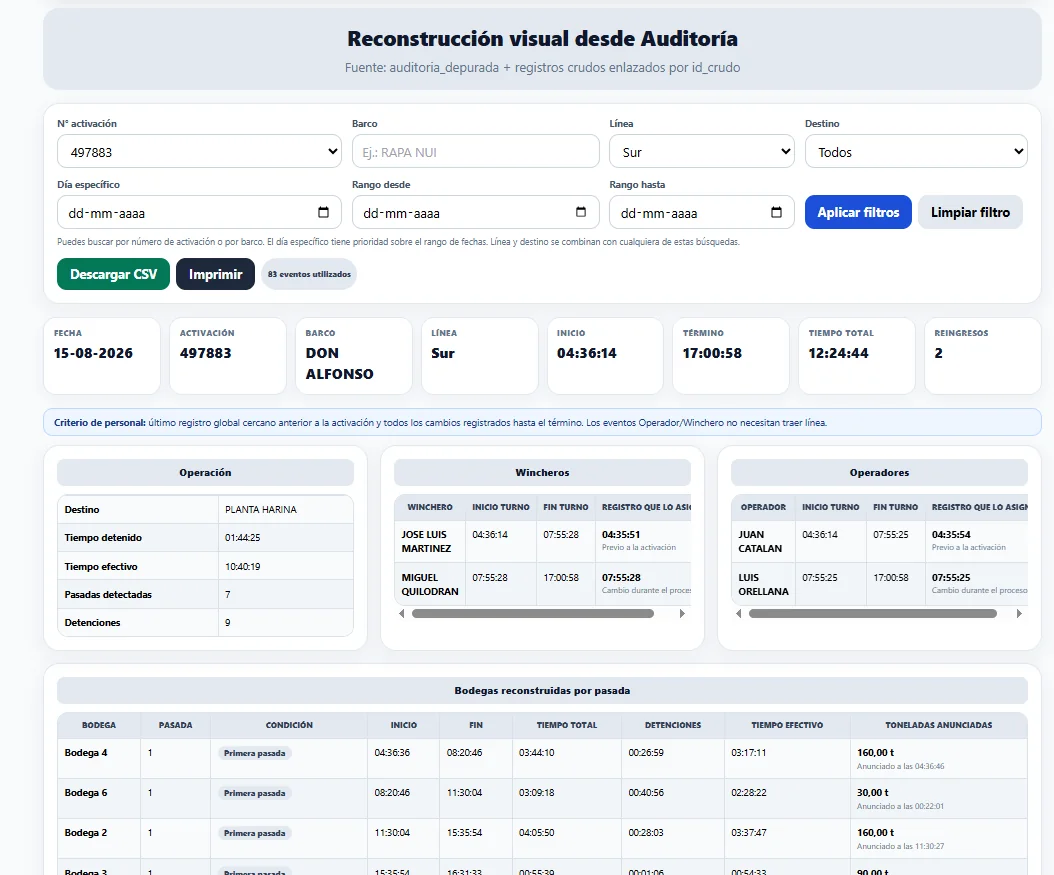The width and height of the screenshot is (1054, 875).
Task: Click the Operadores horizontal scrollbar
Action: click(873, 614)
